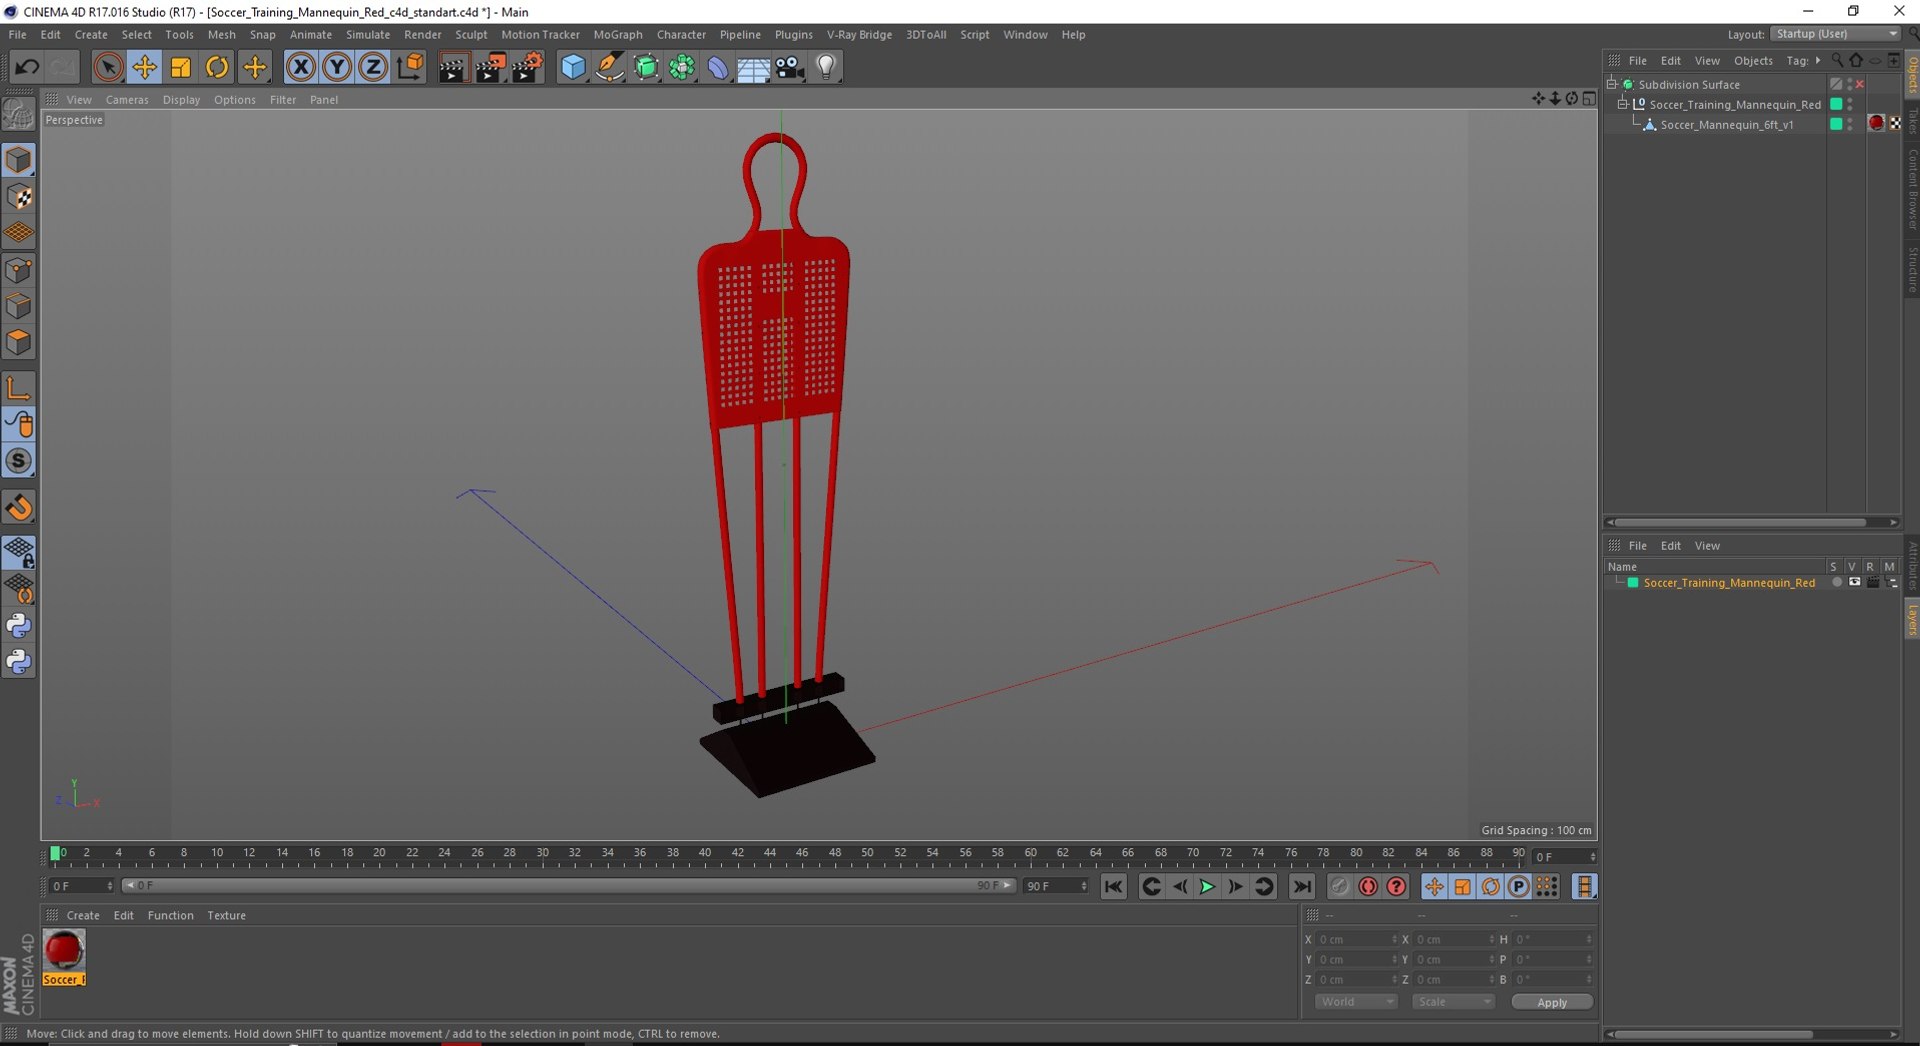Image resolution: width=1920 pixels, height=1046 pixels.
Task: Click the Render to Picture Viewer icon
Action: (x=490, y=67)
